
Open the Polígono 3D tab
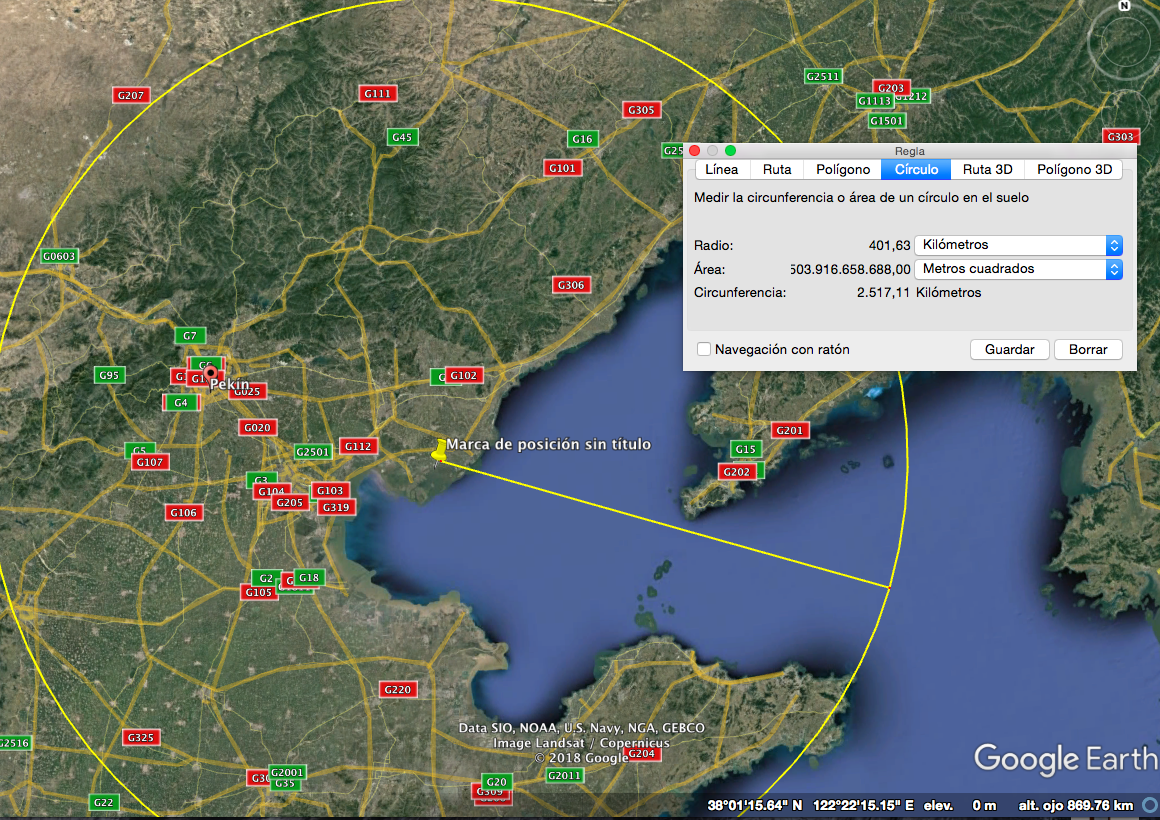click(x=1074, y=169)
